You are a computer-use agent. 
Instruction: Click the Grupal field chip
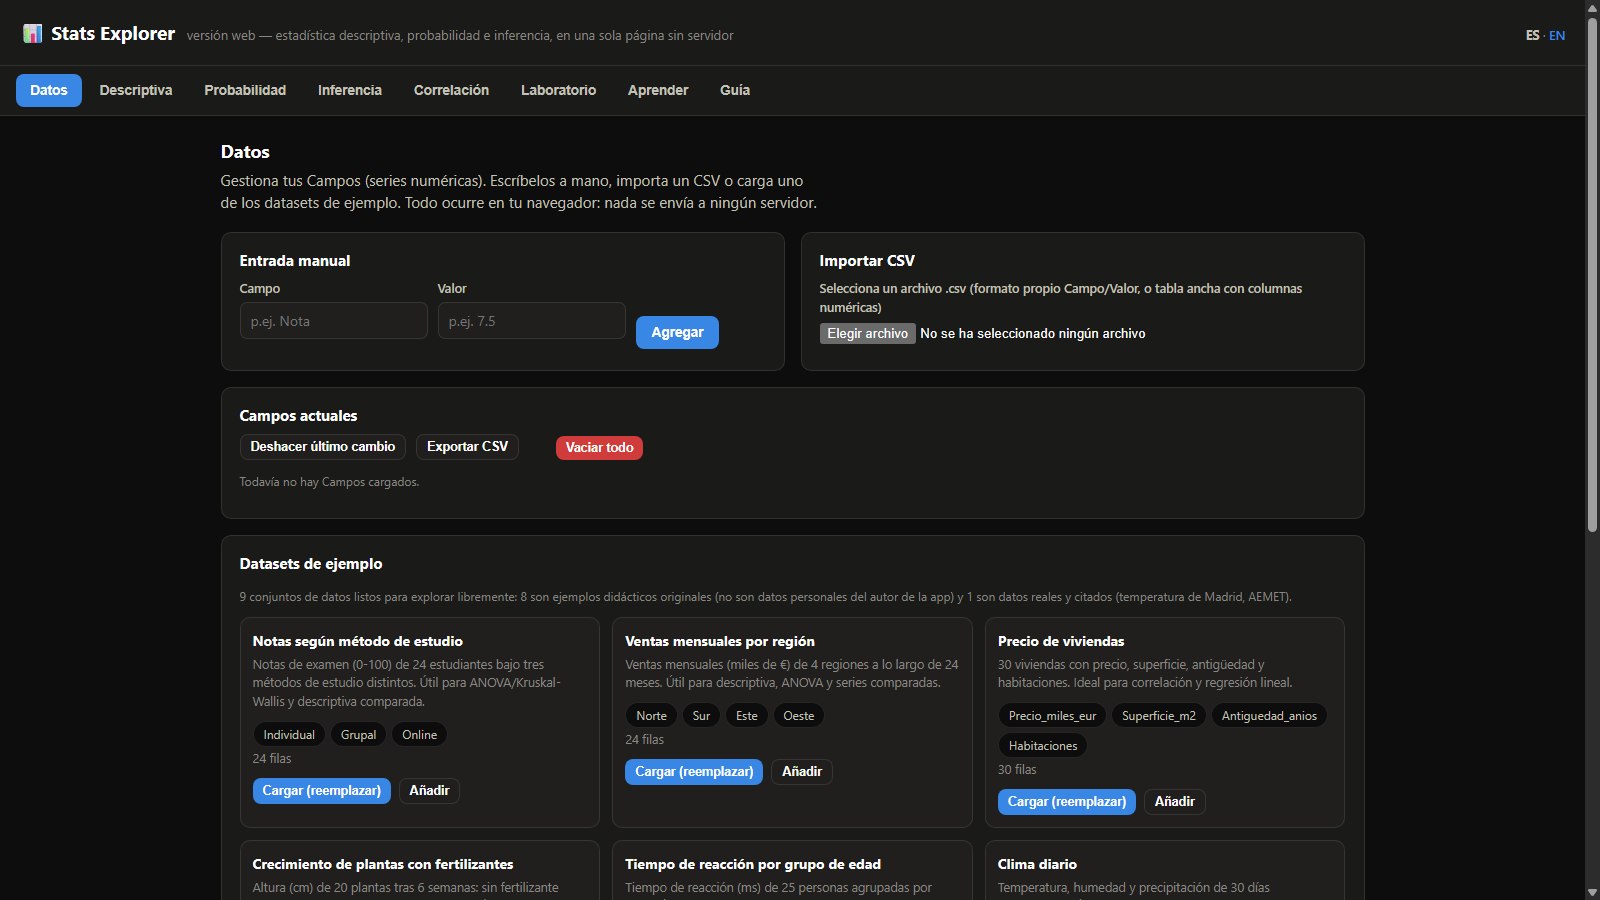pyautogui.click(x=358, y=735)
